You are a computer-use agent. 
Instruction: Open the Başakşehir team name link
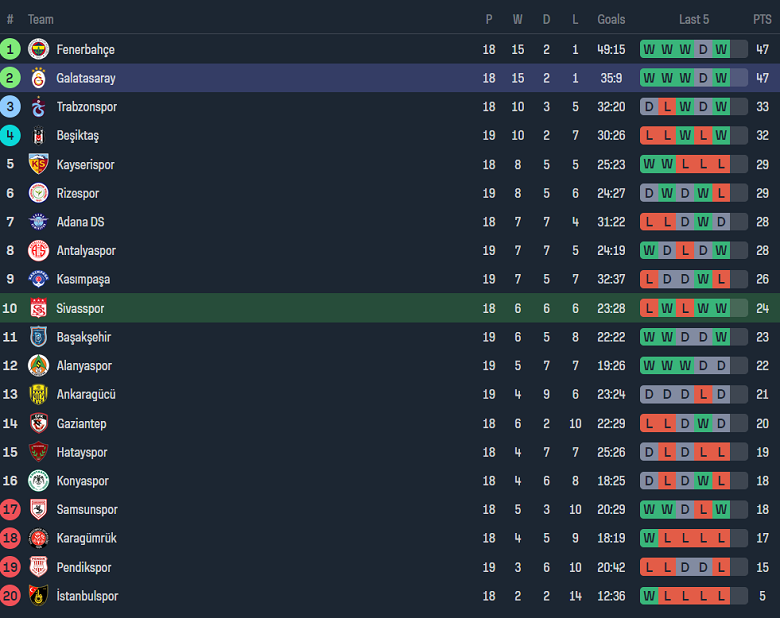point(84,338)
